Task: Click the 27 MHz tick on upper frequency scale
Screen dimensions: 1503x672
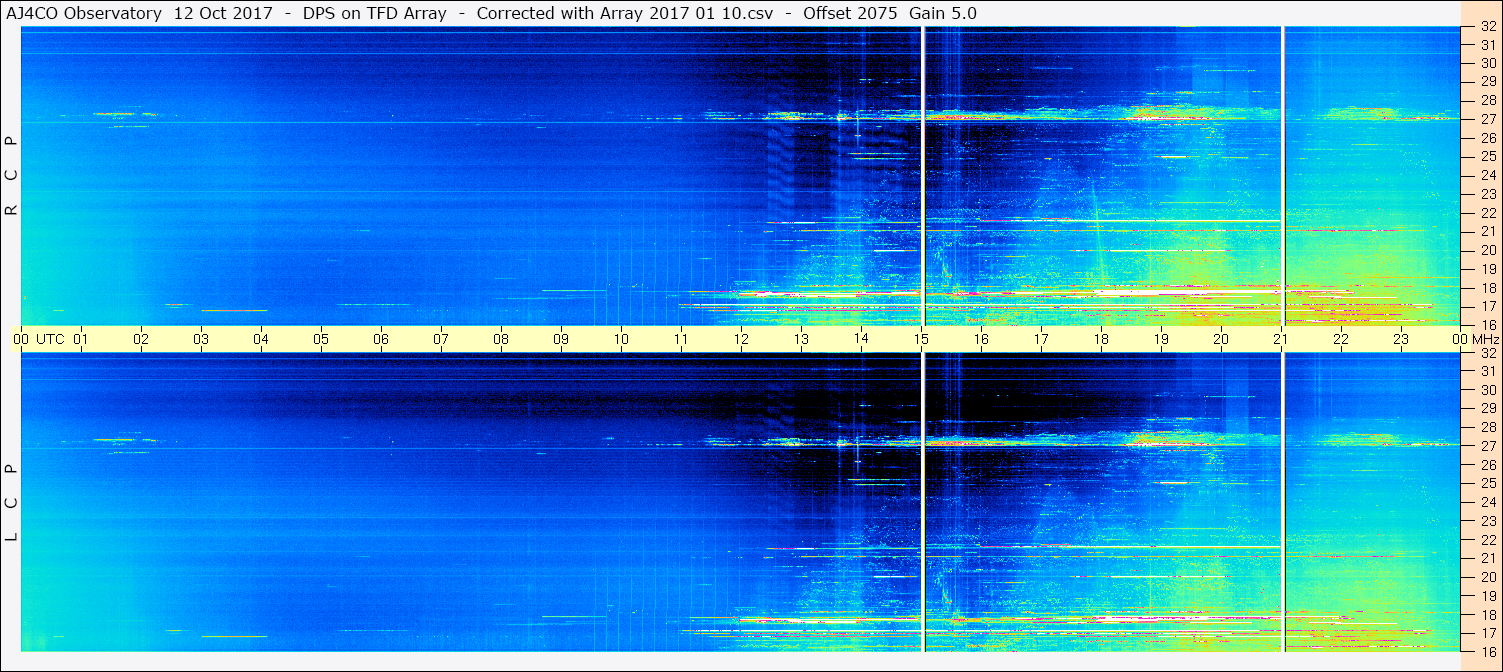Action: pos(1487,119)
